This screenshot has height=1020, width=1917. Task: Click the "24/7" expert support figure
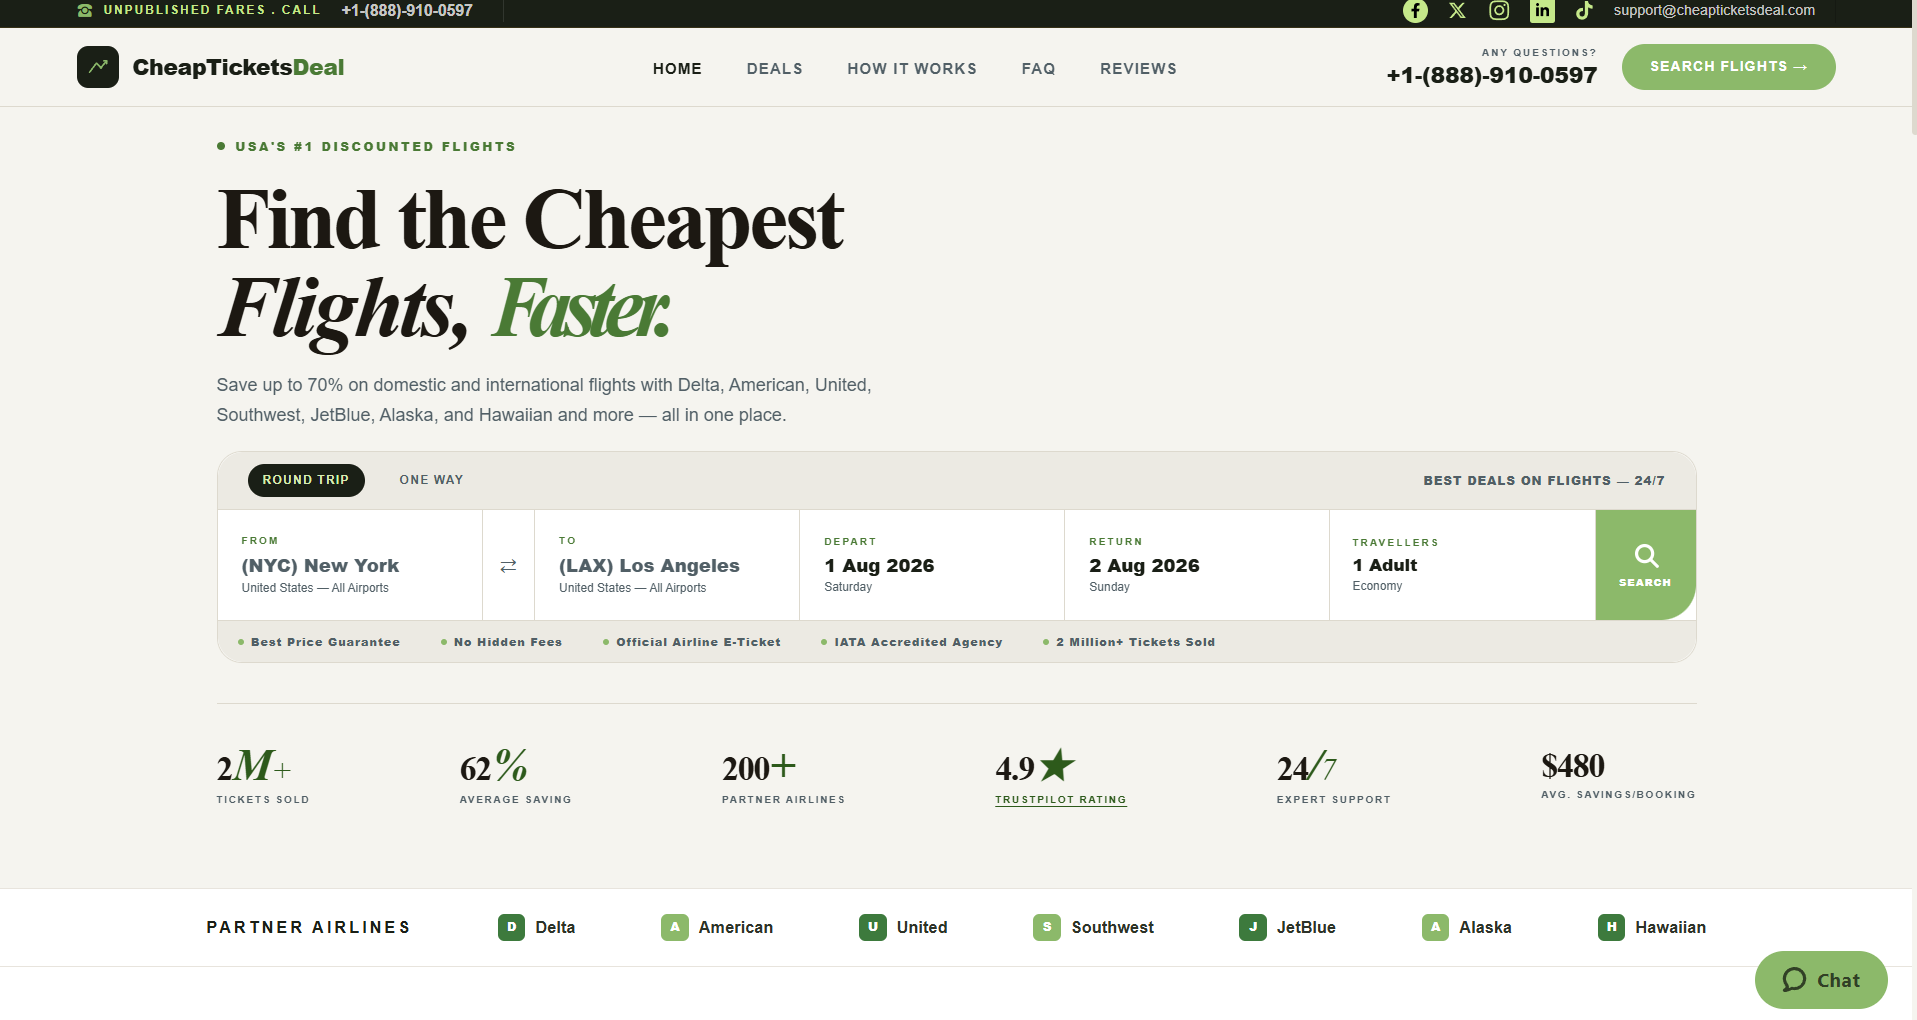(1307, 767)
